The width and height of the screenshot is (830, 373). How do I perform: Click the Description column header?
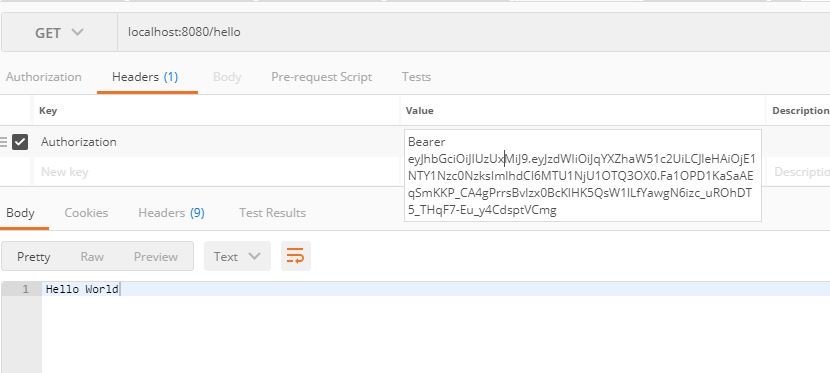[x=800, y=111]
